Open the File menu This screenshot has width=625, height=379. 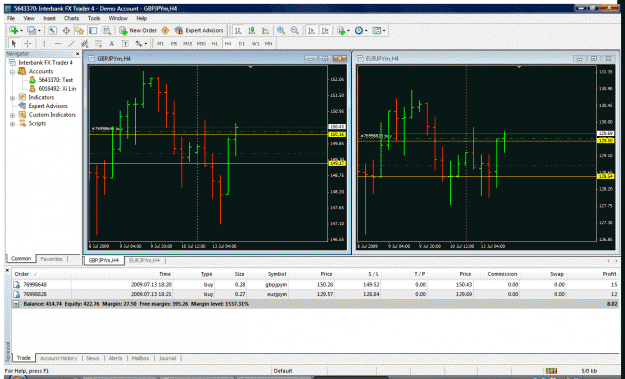11,18
